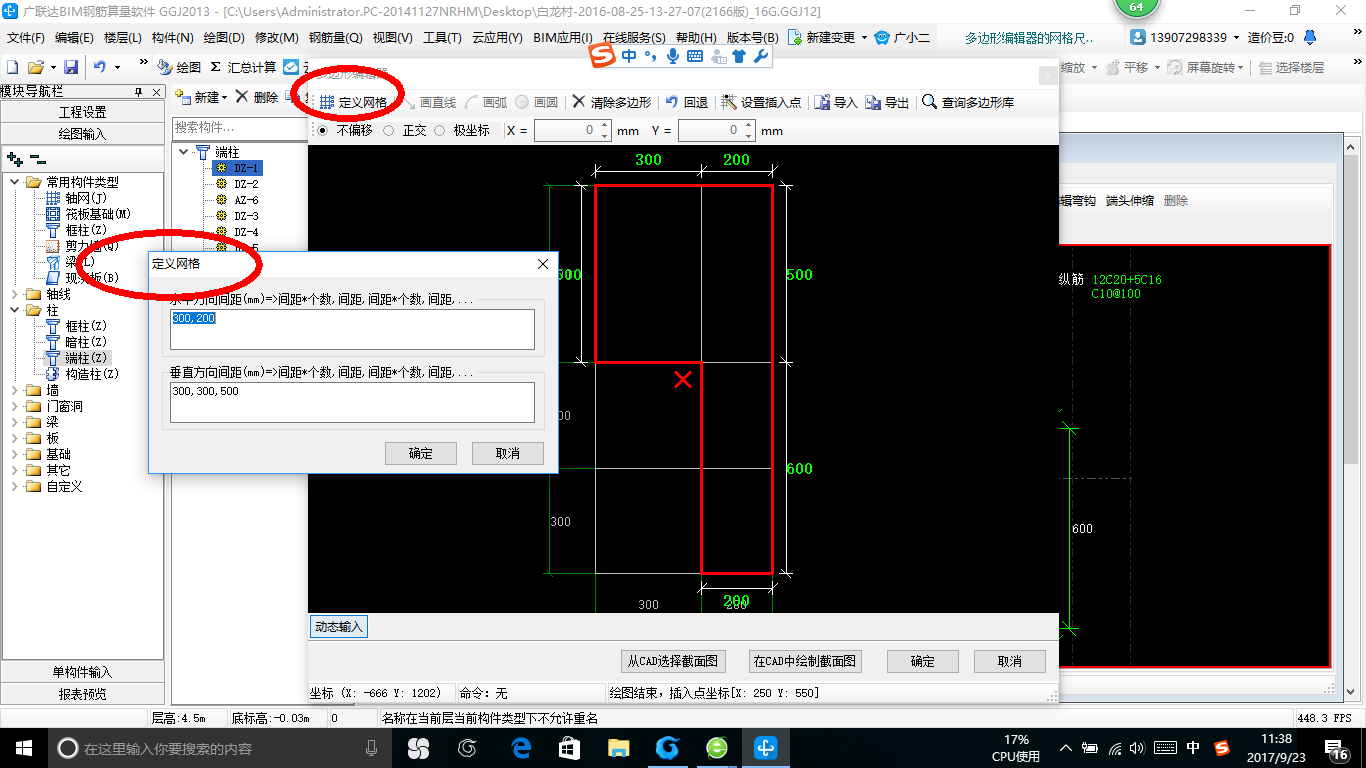Click the 导出 export tool
The image size is (1366, 768).
pos(888,102)
